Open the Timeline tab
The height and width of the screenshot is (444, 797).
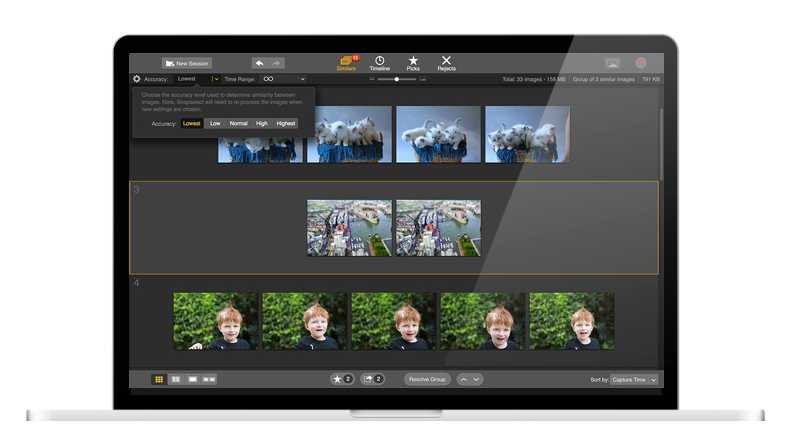click(x=380, y=64)
